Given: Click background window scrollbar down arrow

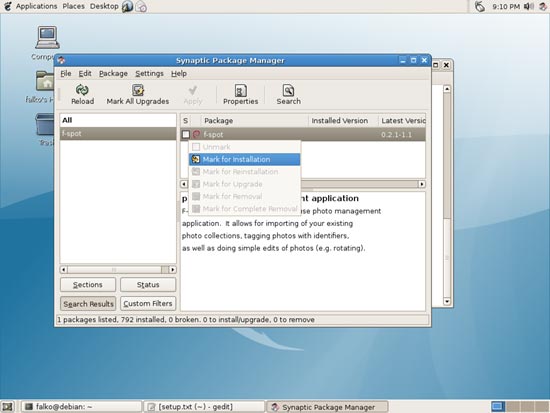Looking at the screenshot, I should tap(447, 301).
